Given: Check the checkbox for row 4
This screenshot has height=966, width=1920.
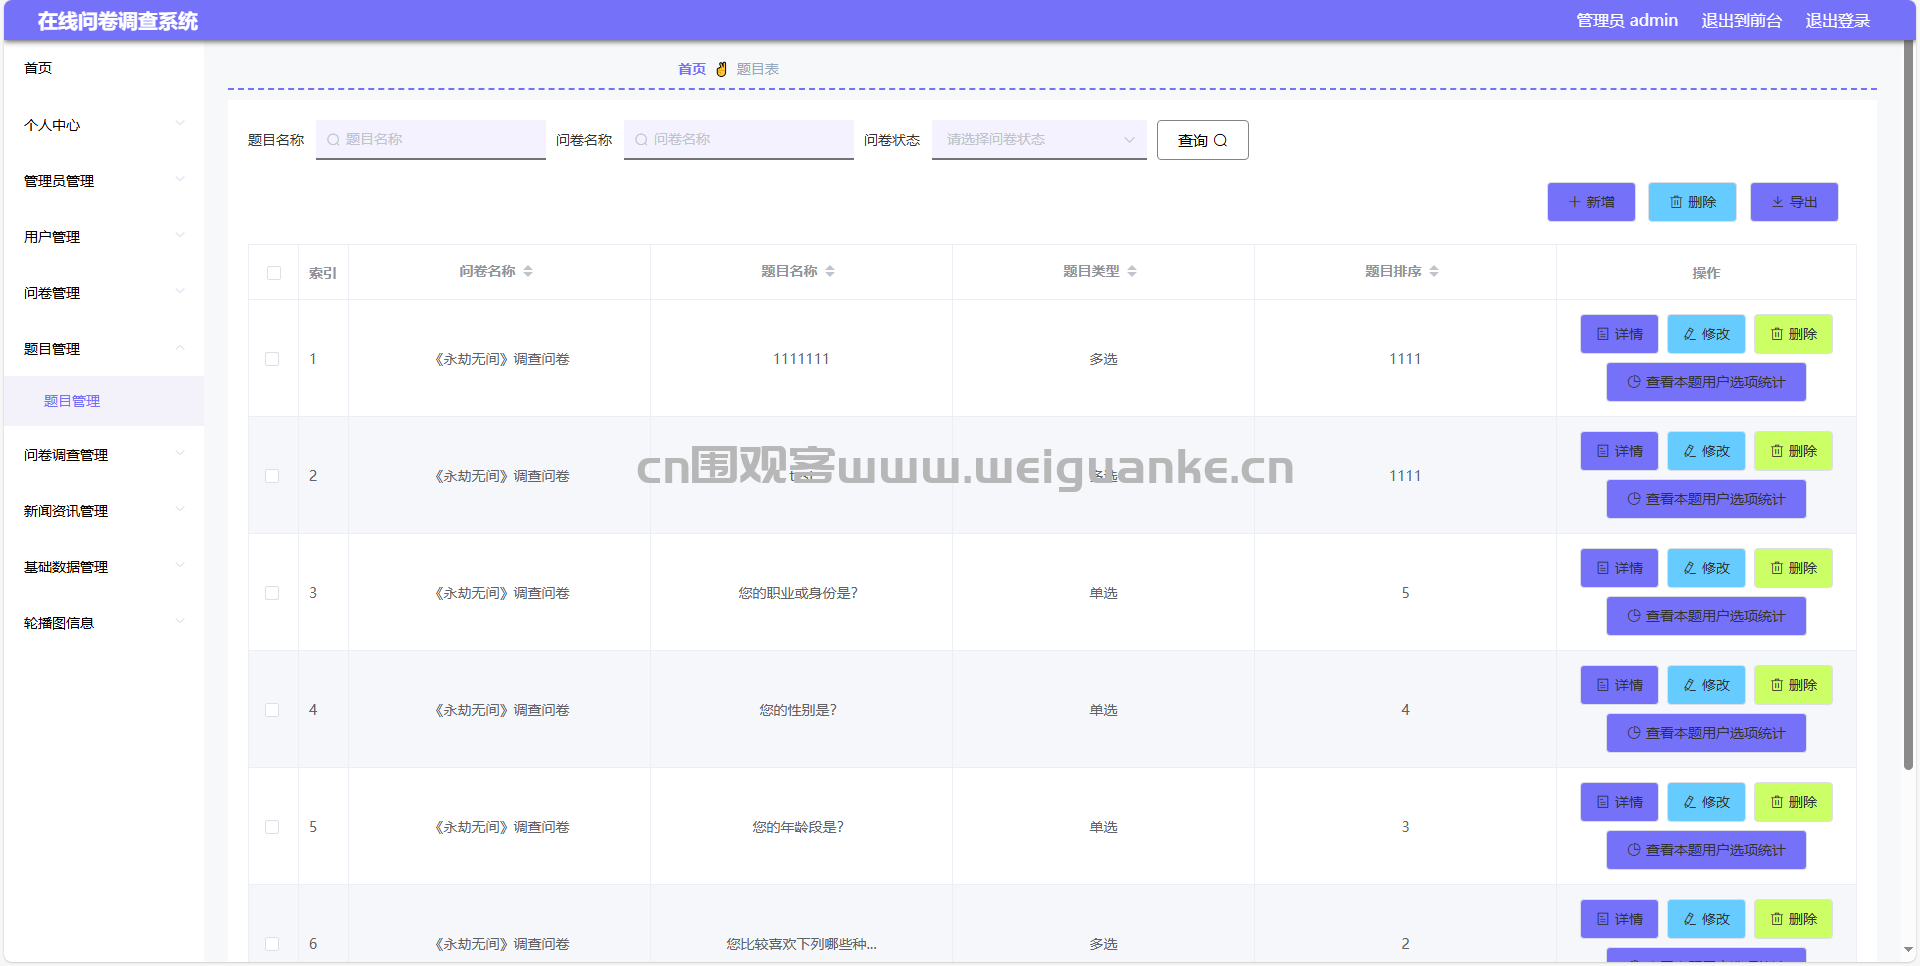Looking at the screenshot, I should click(x=272, y=710).
